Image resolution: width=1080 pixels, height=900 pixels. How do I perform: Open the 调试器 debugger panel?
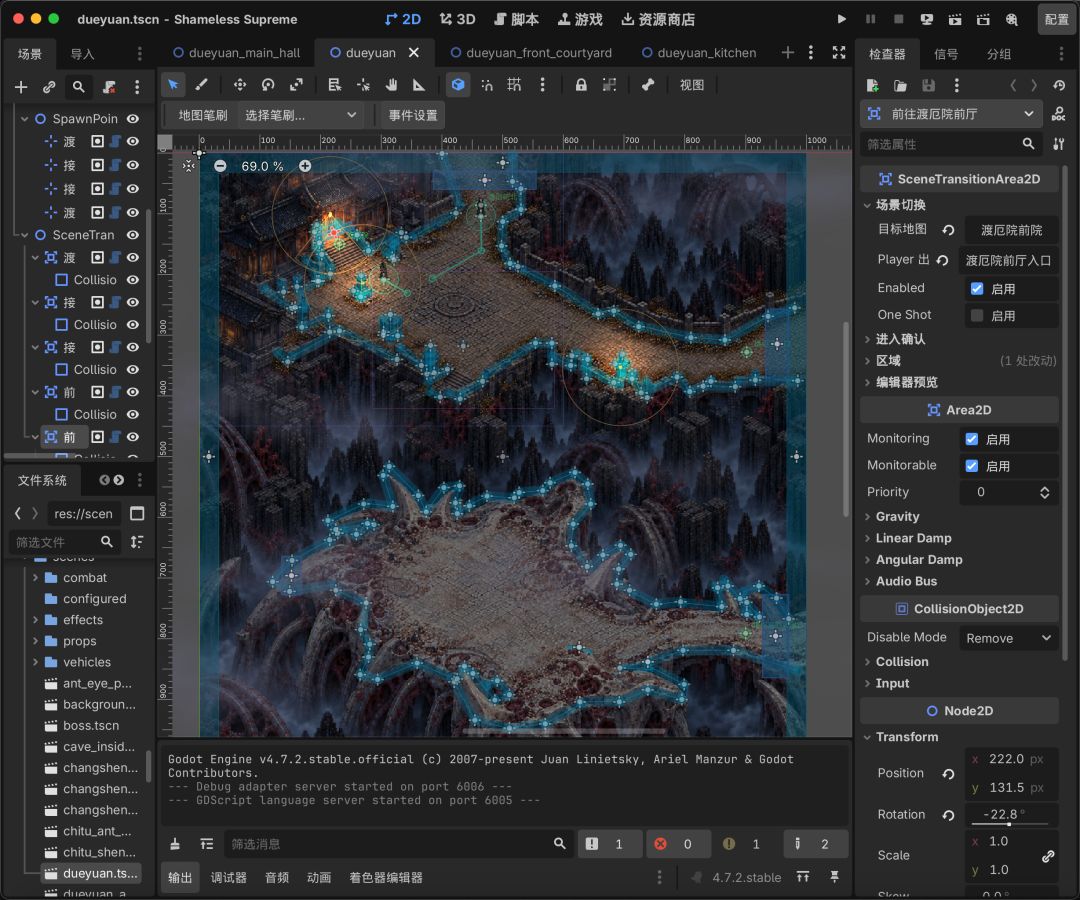pyautogui.click(x=229, y=877)
